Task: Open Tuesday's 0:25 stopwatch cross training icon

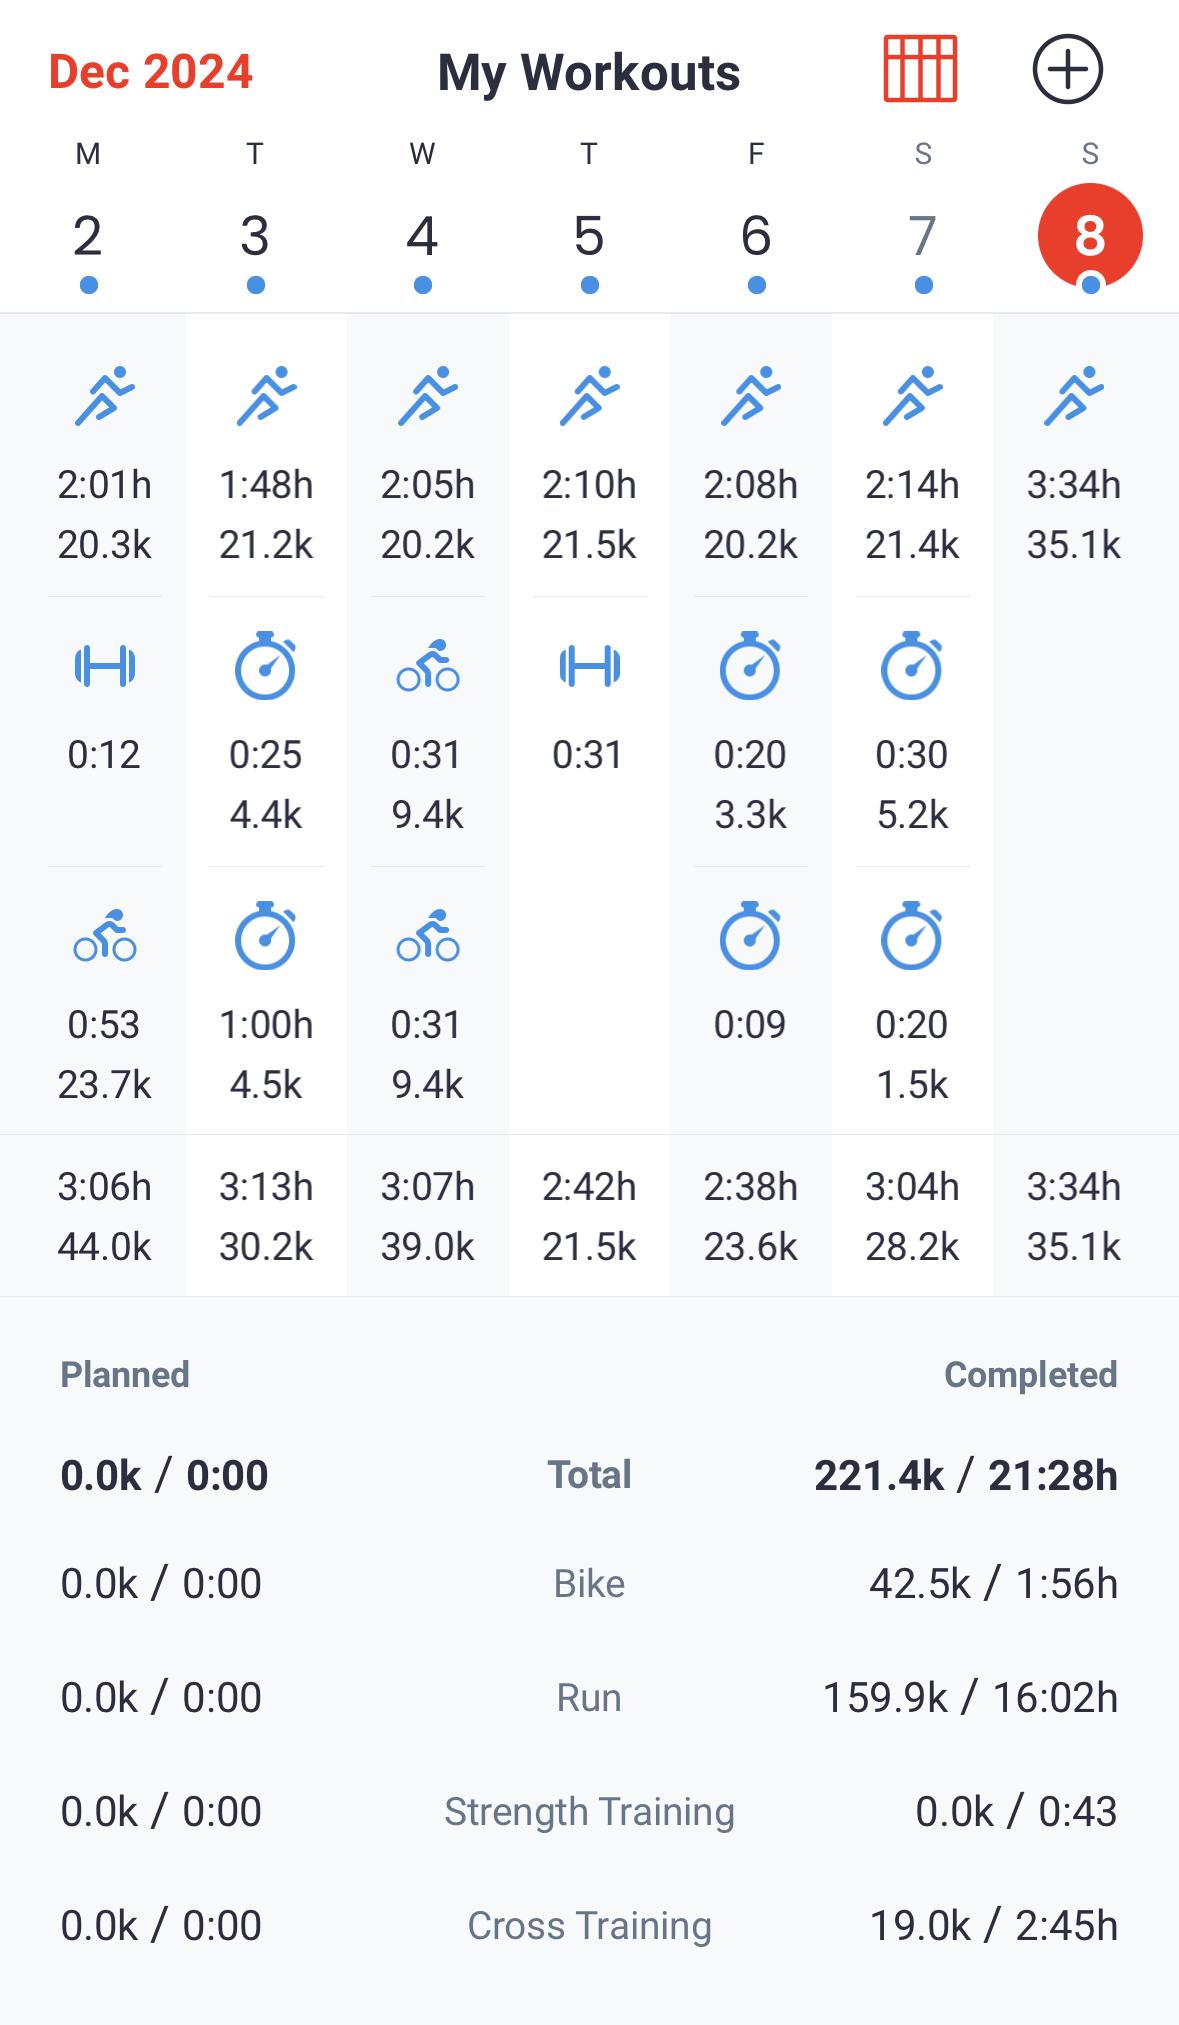Action: point(266,666)
